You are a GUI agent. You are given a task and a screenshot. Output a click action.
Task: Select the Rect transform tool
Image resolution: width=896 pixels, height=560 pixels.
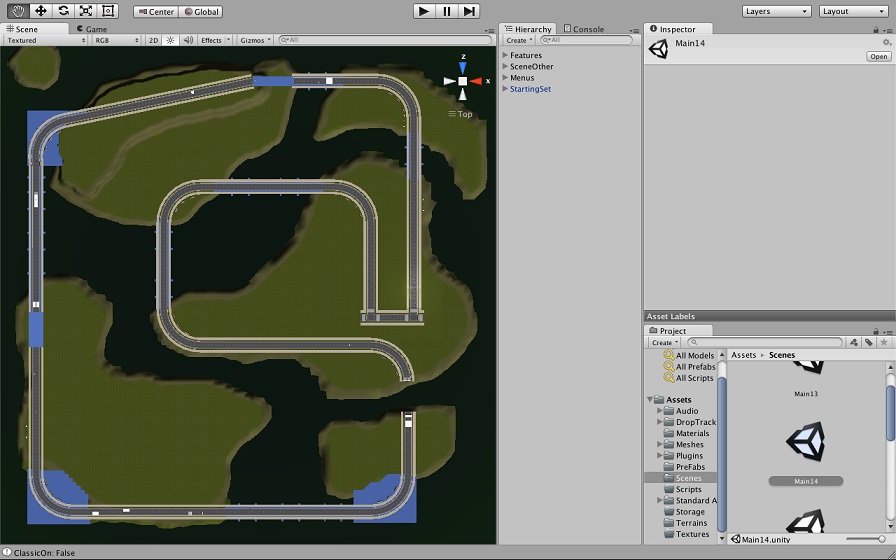[x=108, y=10]
